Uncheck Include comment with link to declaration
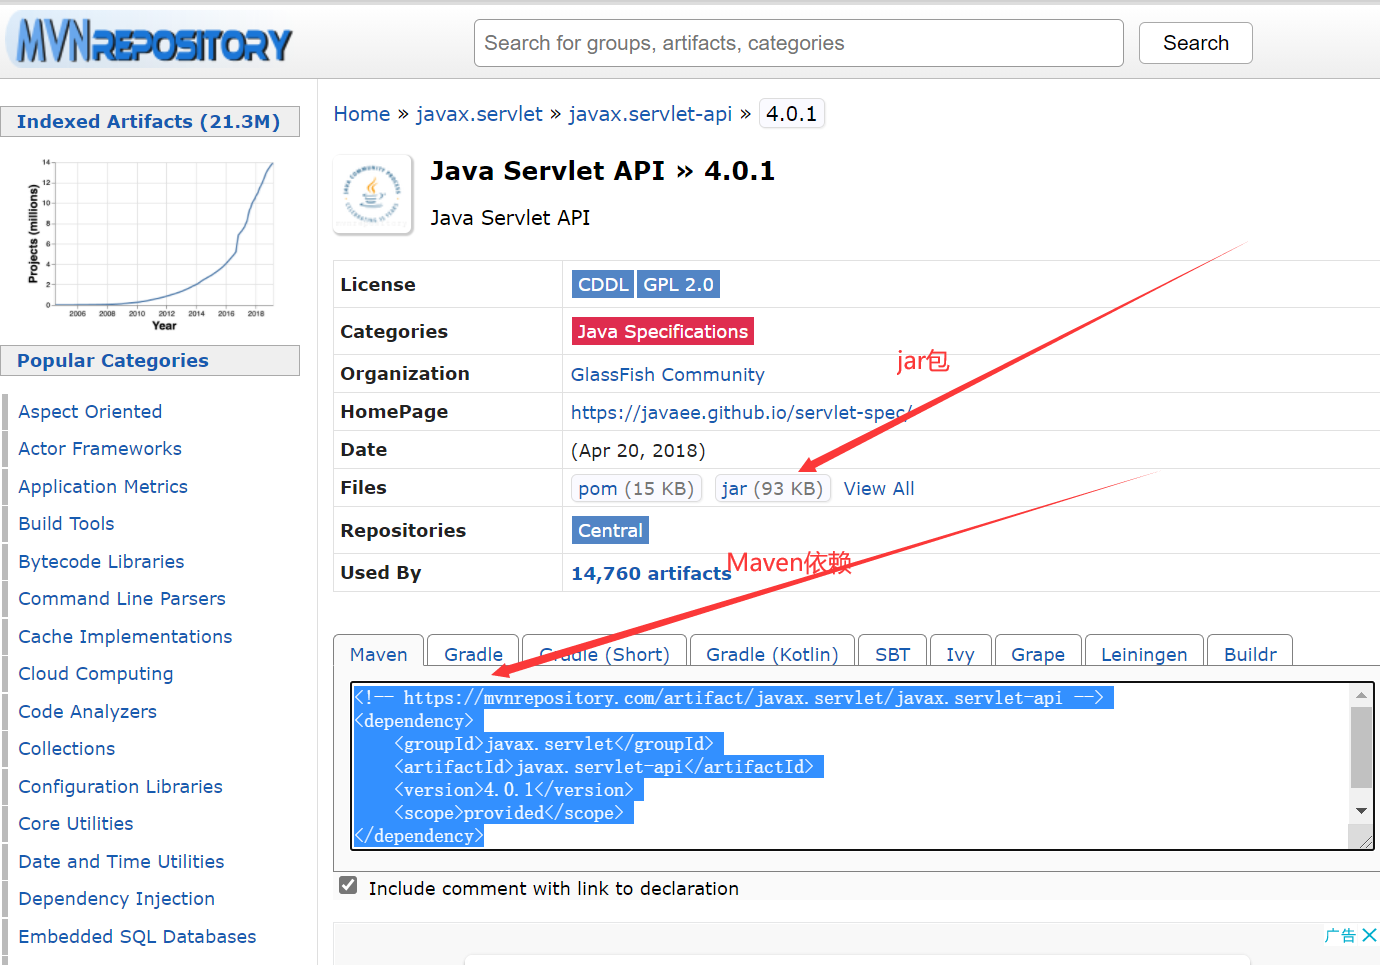This screenshot has height=965, width=1380. point(348,885)
